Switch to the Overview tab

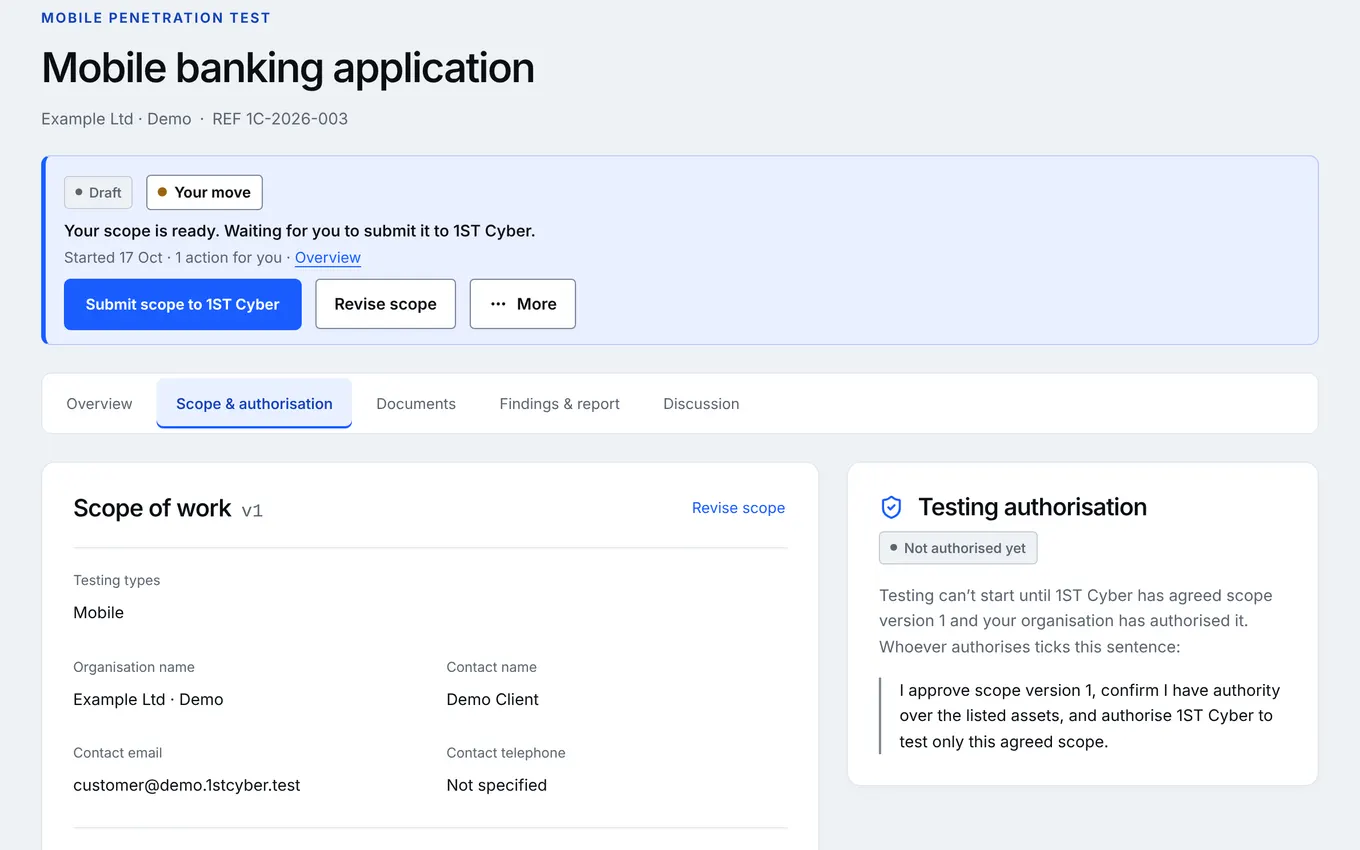pos(99,404)
